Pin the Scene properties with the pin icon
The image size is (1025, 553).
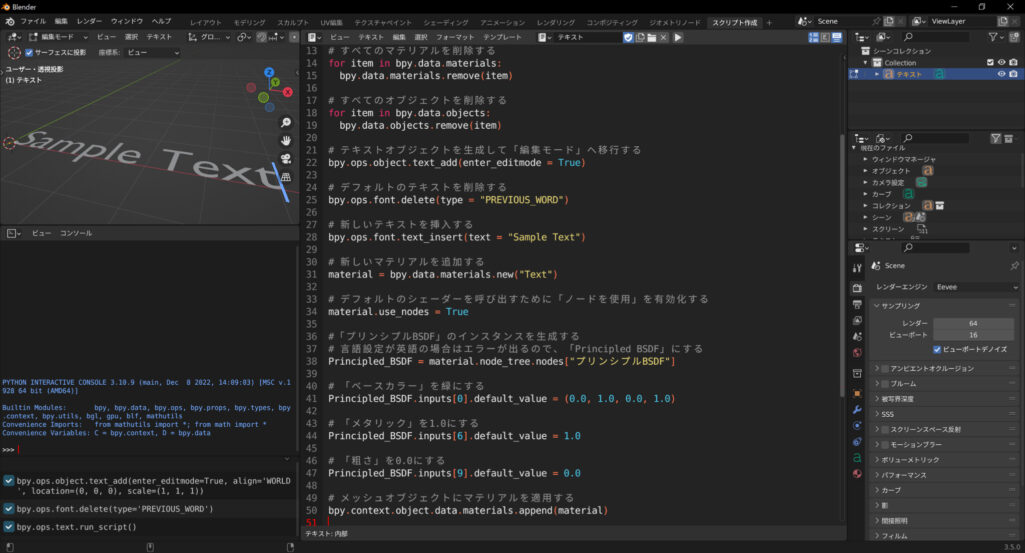[1014, 265]
